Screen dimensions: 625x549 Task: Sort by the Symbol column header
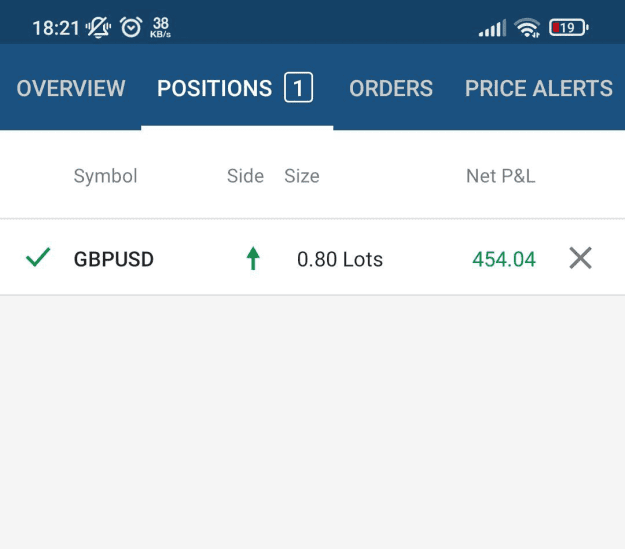(106, 176)
